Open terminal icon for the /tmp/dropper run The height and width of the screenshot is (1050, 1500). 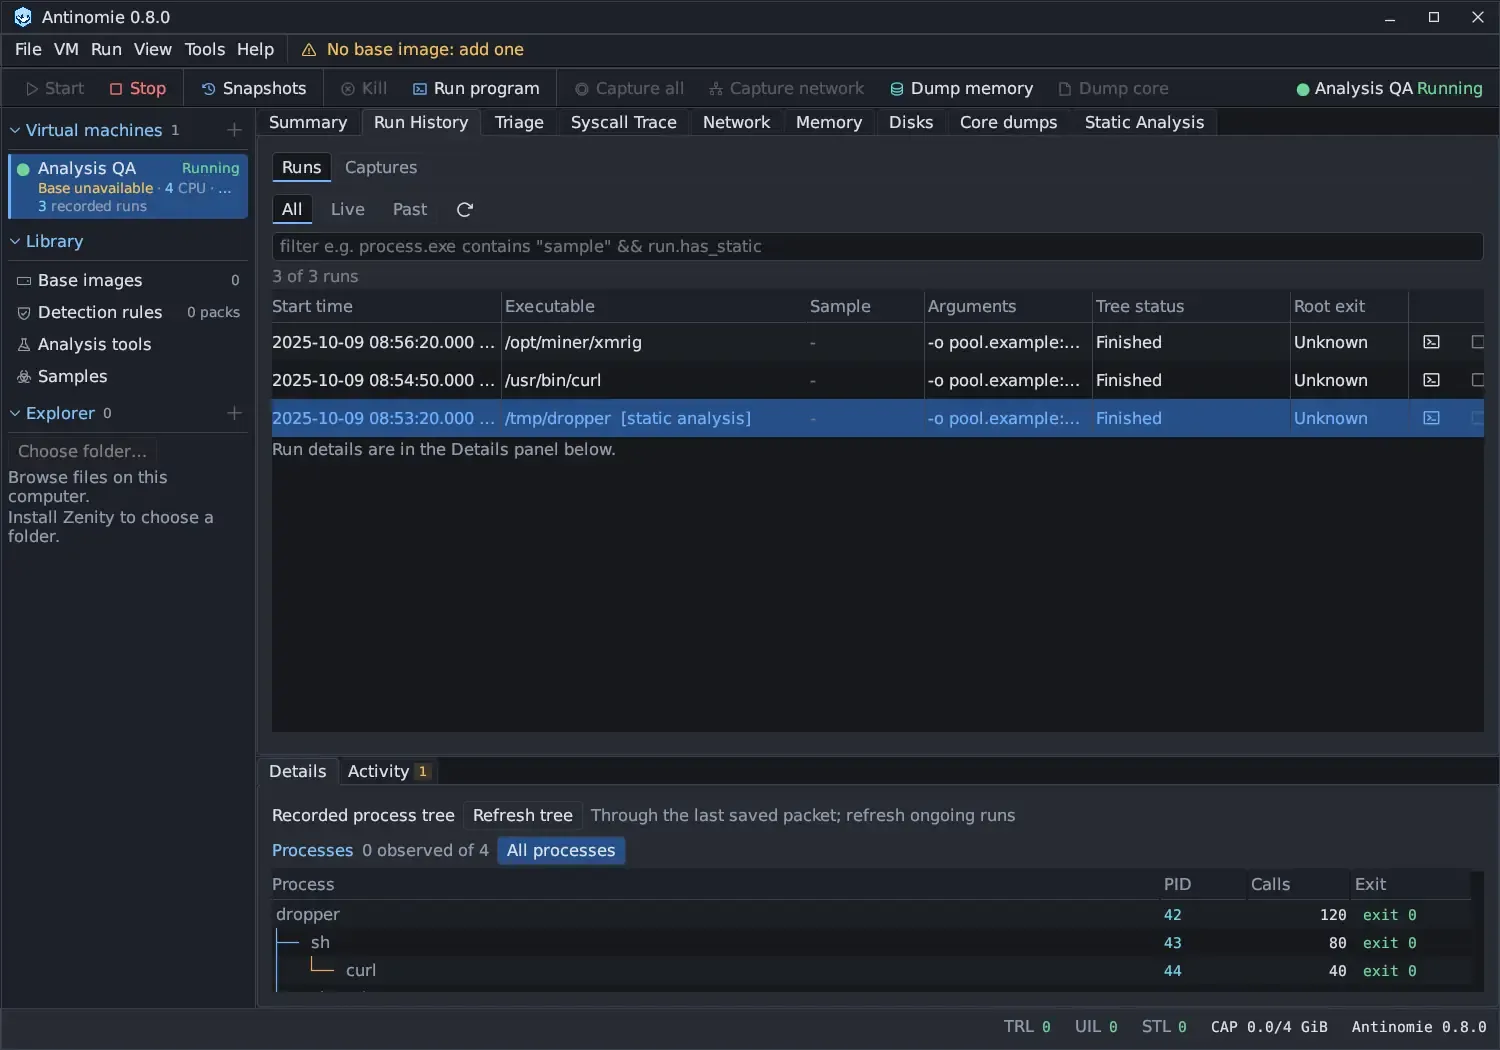(1432, 418)
